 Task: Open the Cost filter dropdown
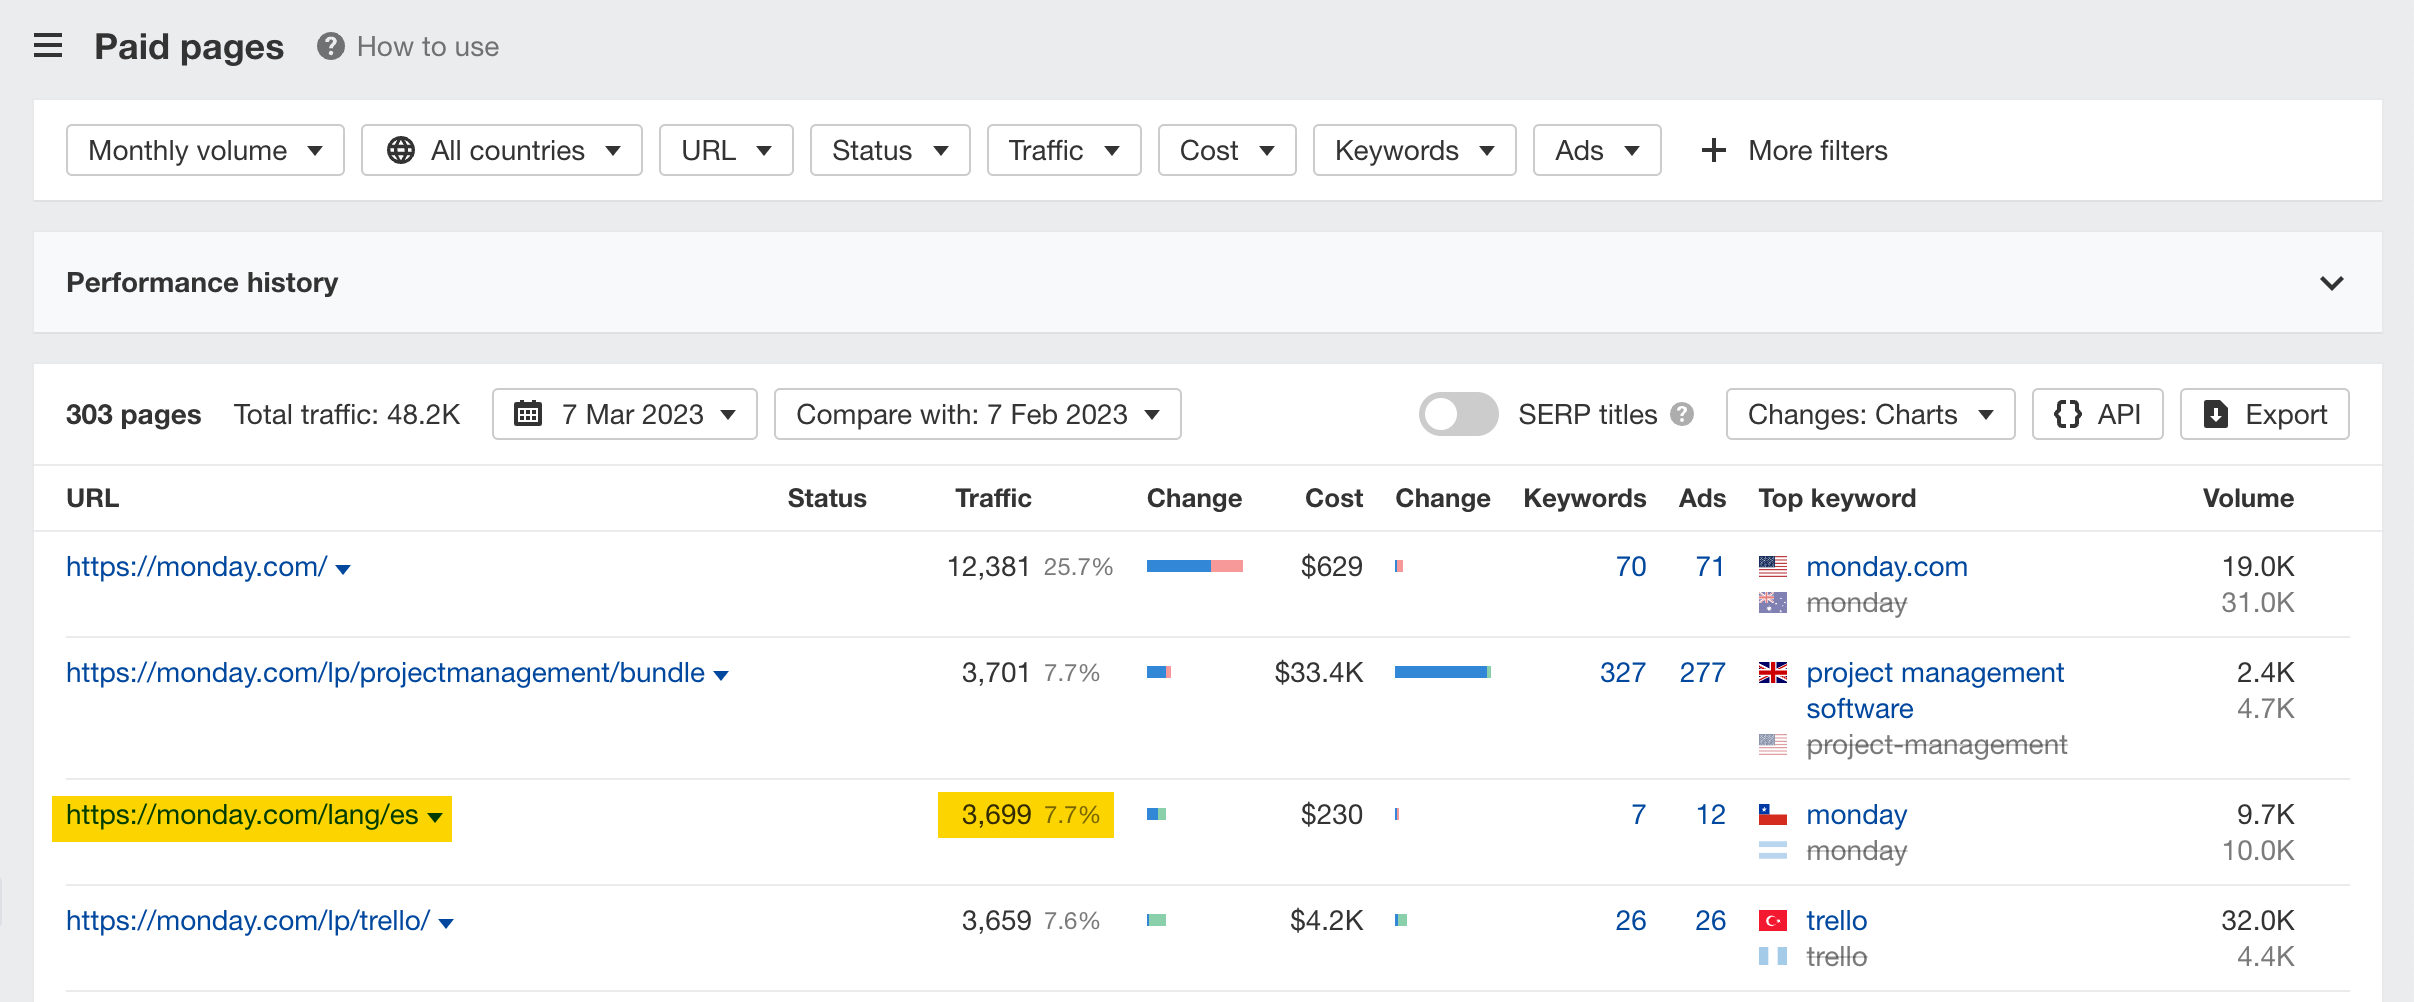[1227, 150]
